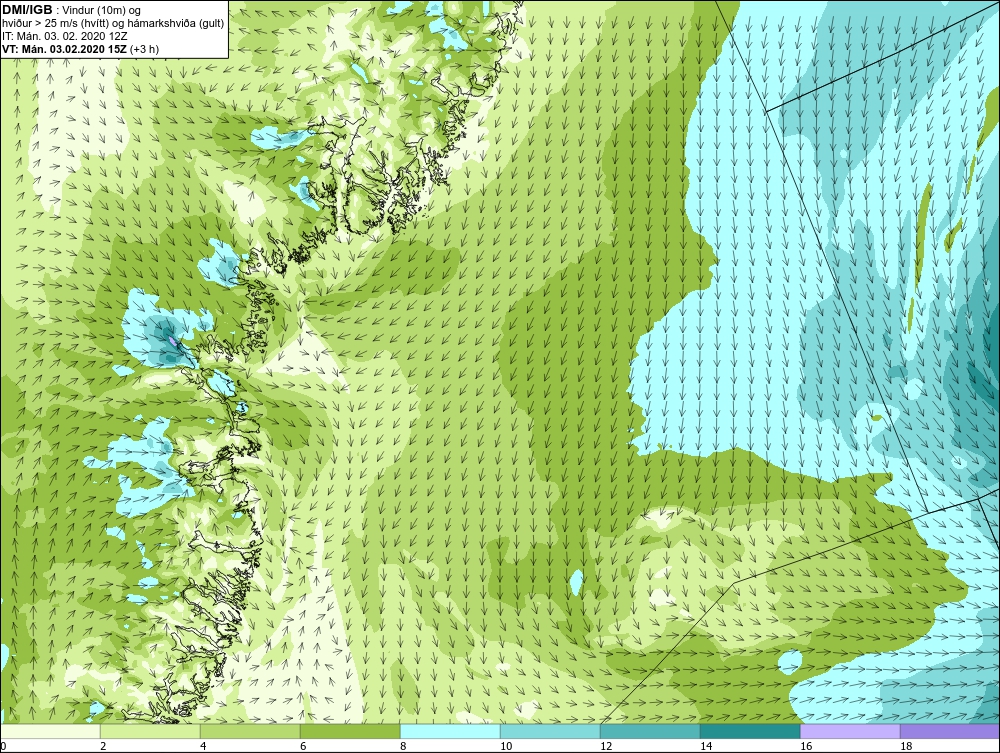
Task: Click the 16–18 m/s lavender legend swatch
Action: [x=850, y=731]
